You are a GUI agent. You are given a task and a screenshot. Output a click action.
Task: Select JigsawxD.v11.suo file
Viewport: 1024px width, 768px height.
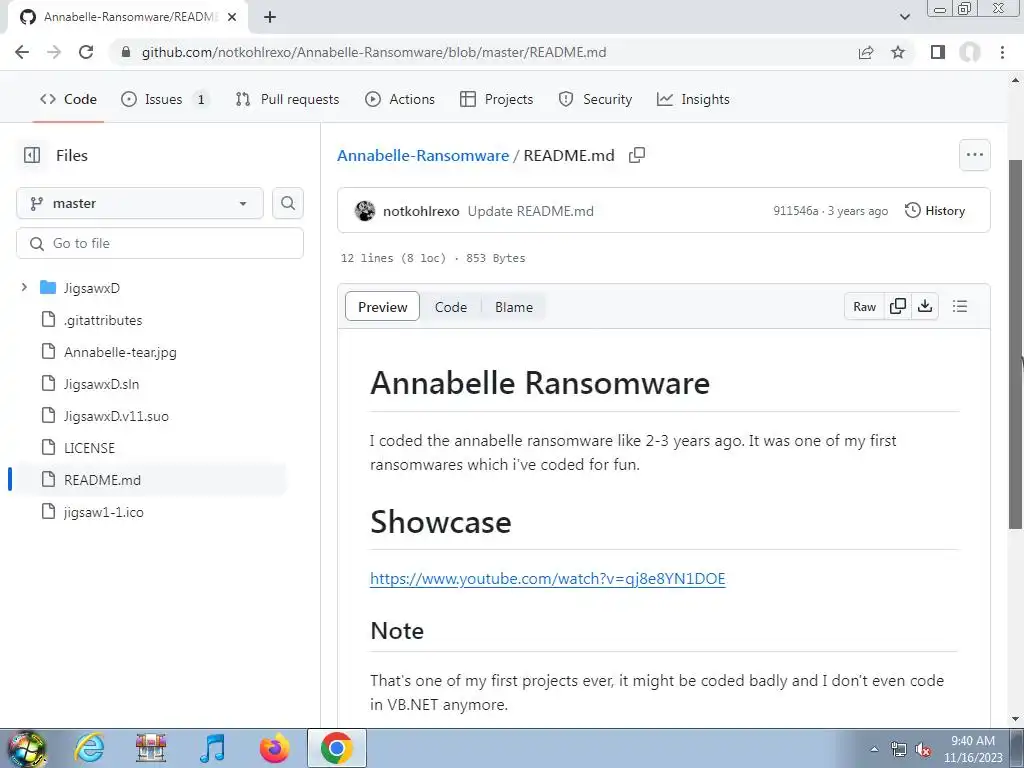(116, 416)
